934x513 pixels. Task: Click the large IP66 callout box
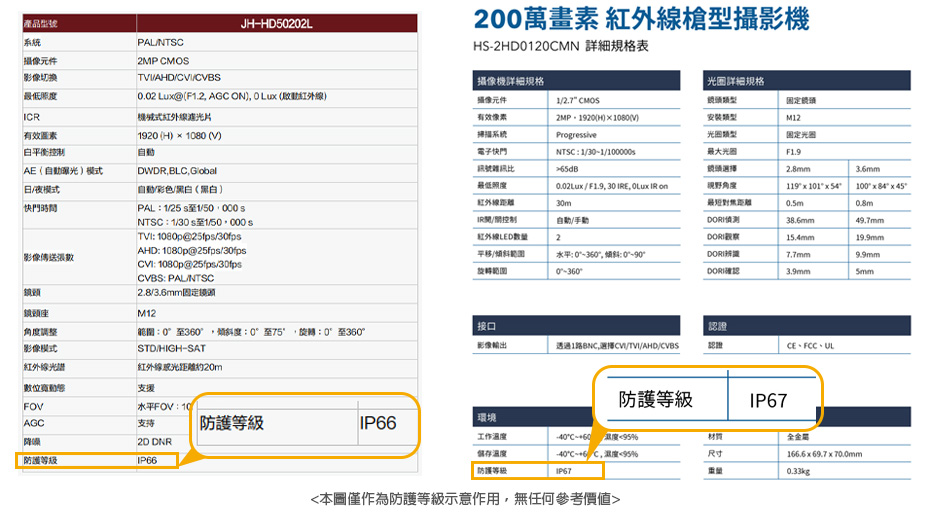tap(306, 425)
